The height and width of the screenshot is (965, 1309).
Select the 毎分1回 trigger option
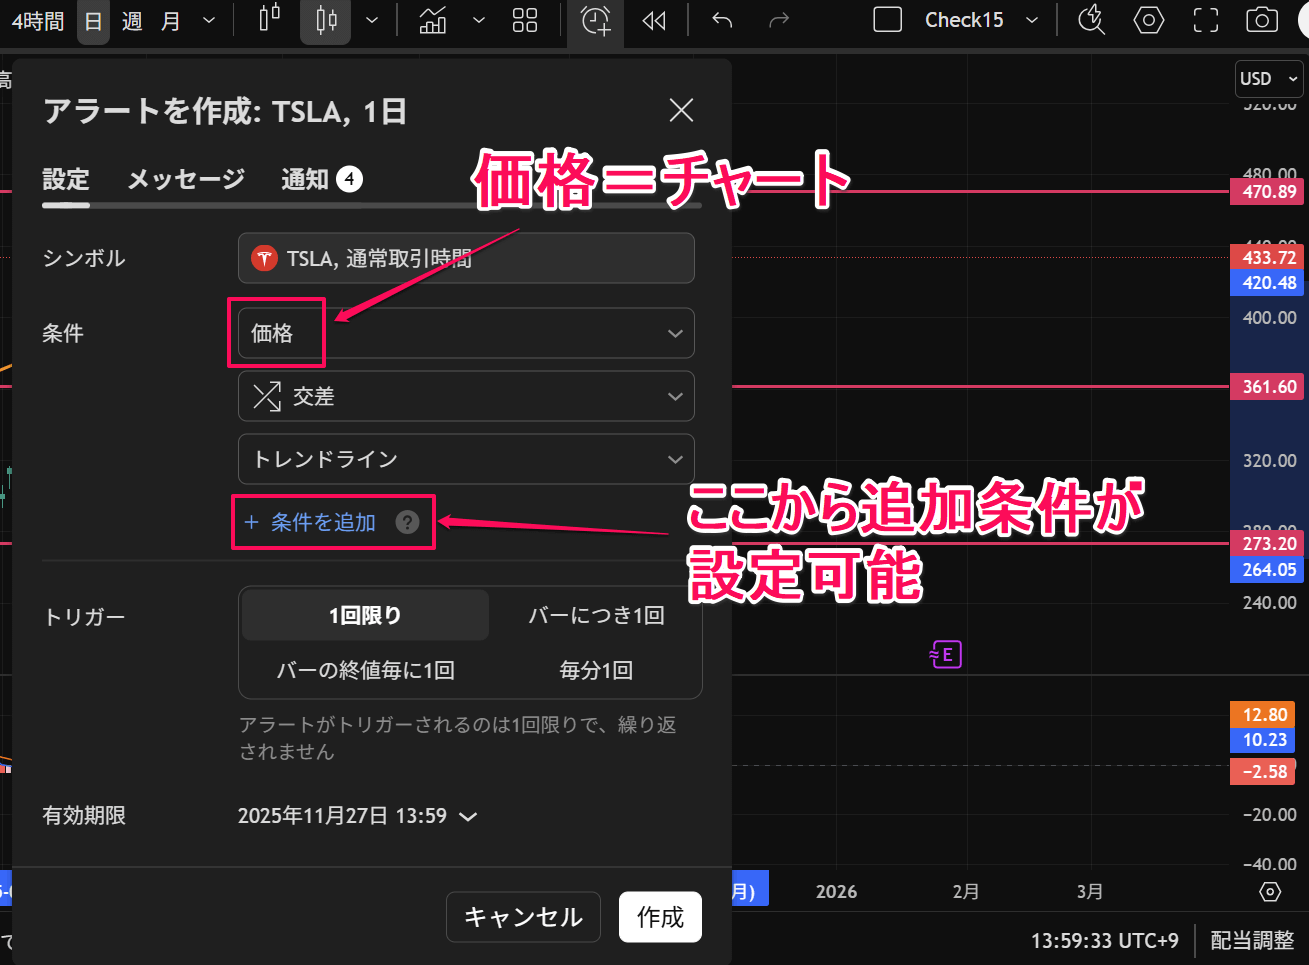click(596, 670)
